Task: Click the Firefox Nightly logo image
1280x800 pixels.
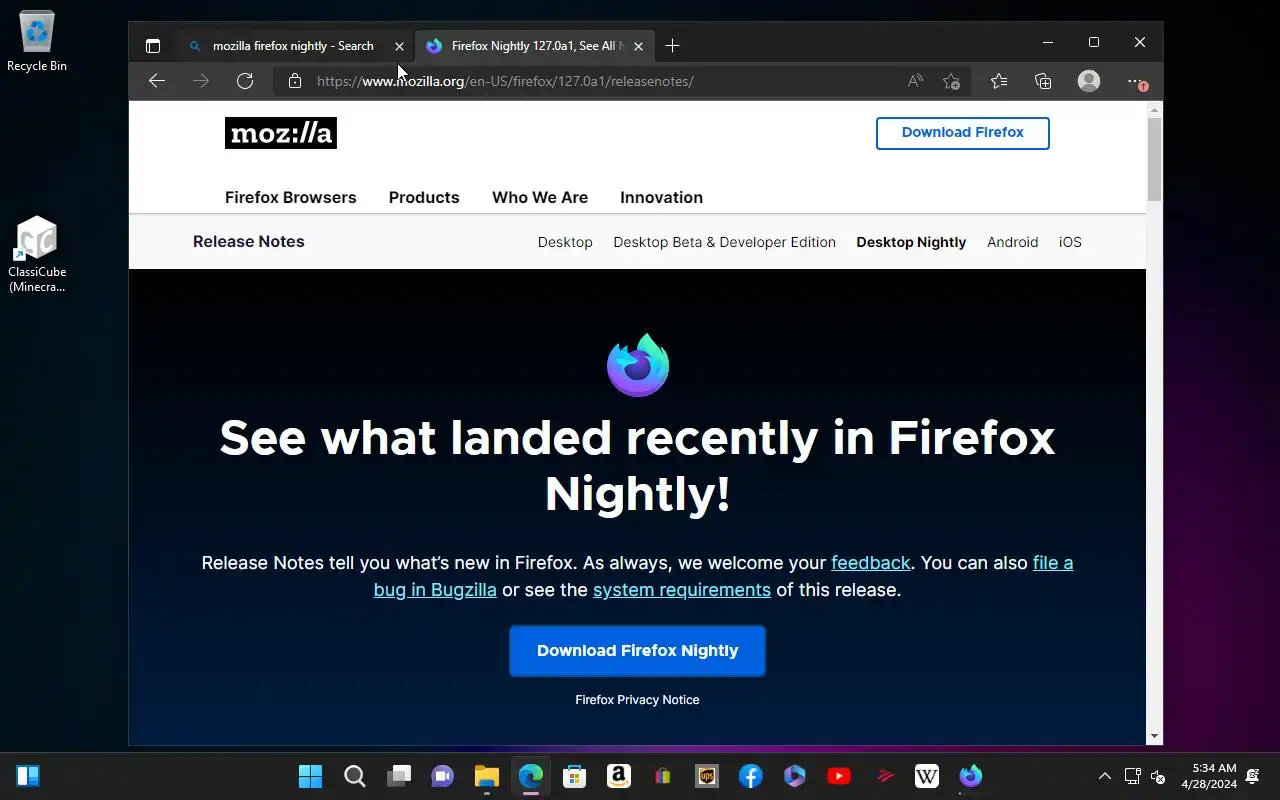Action: point(638,365)
